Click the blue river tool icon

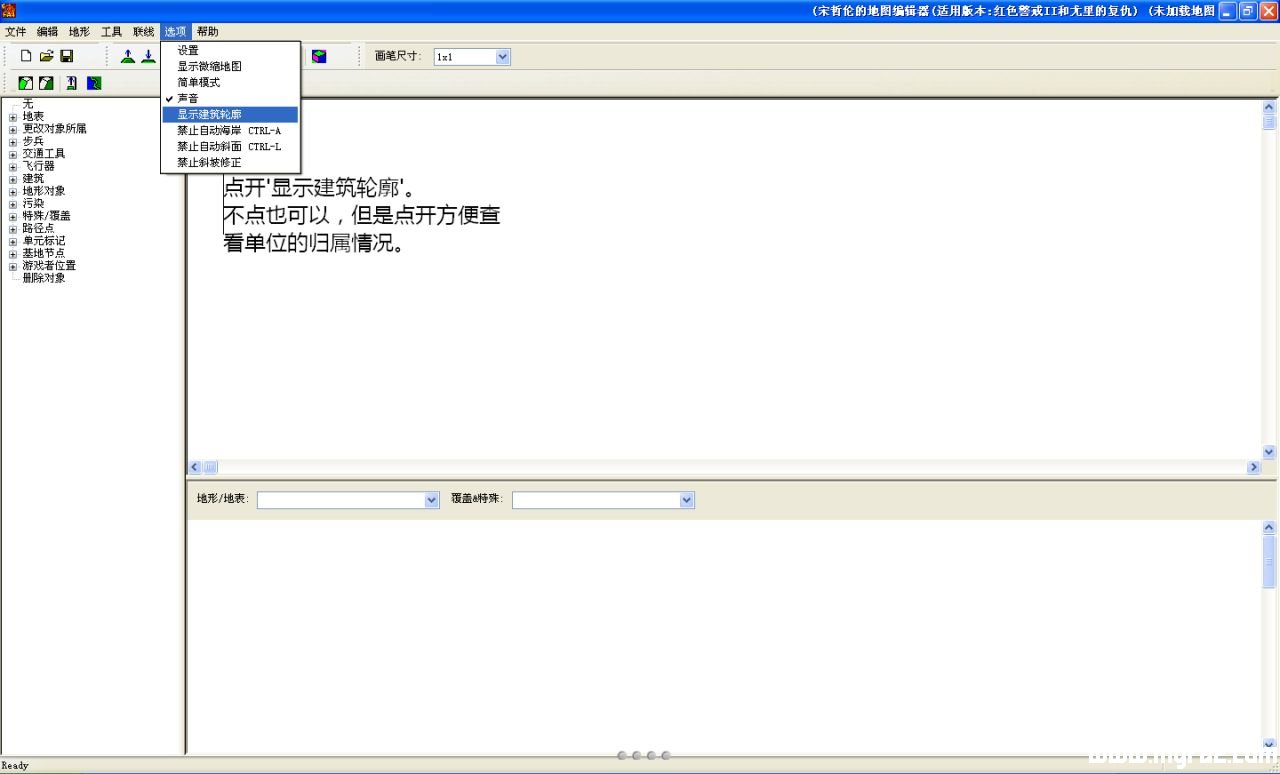pyautogui.click(x=94, y=83)
